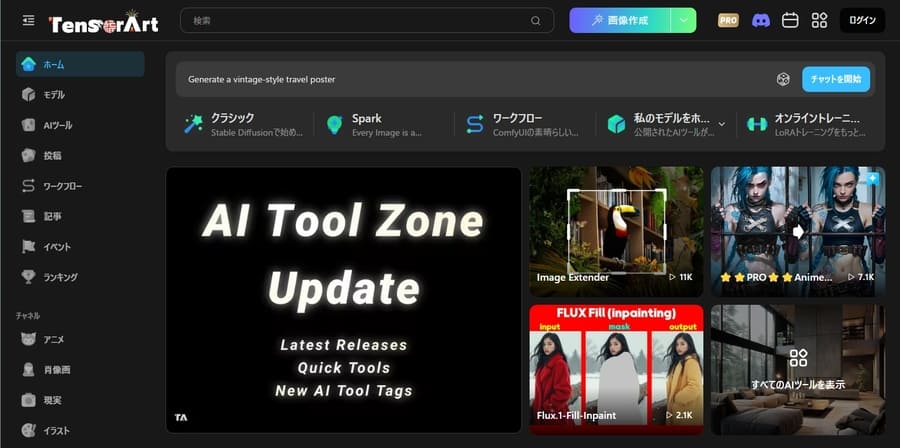Open the イラスト channel
This screenshot has height=448, width=900.
pyautogui.click(x=80, y=430)
